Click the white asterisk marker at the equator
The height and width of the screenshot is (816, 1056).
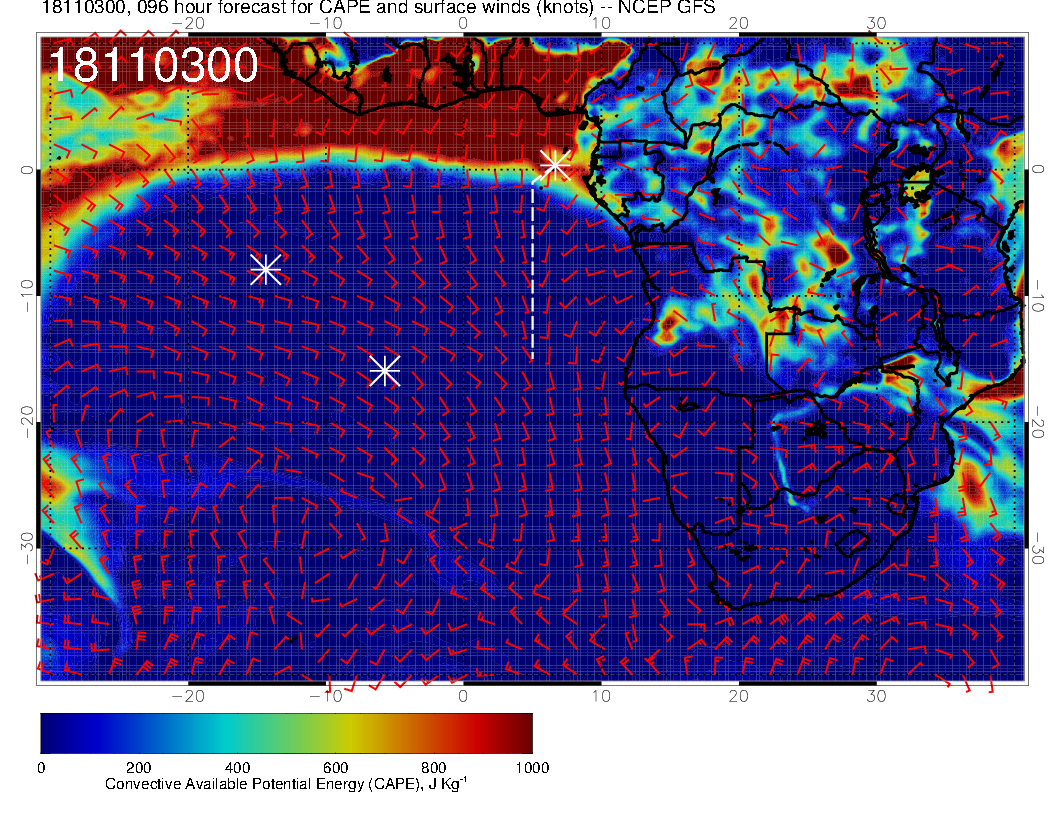click(556, 164)
